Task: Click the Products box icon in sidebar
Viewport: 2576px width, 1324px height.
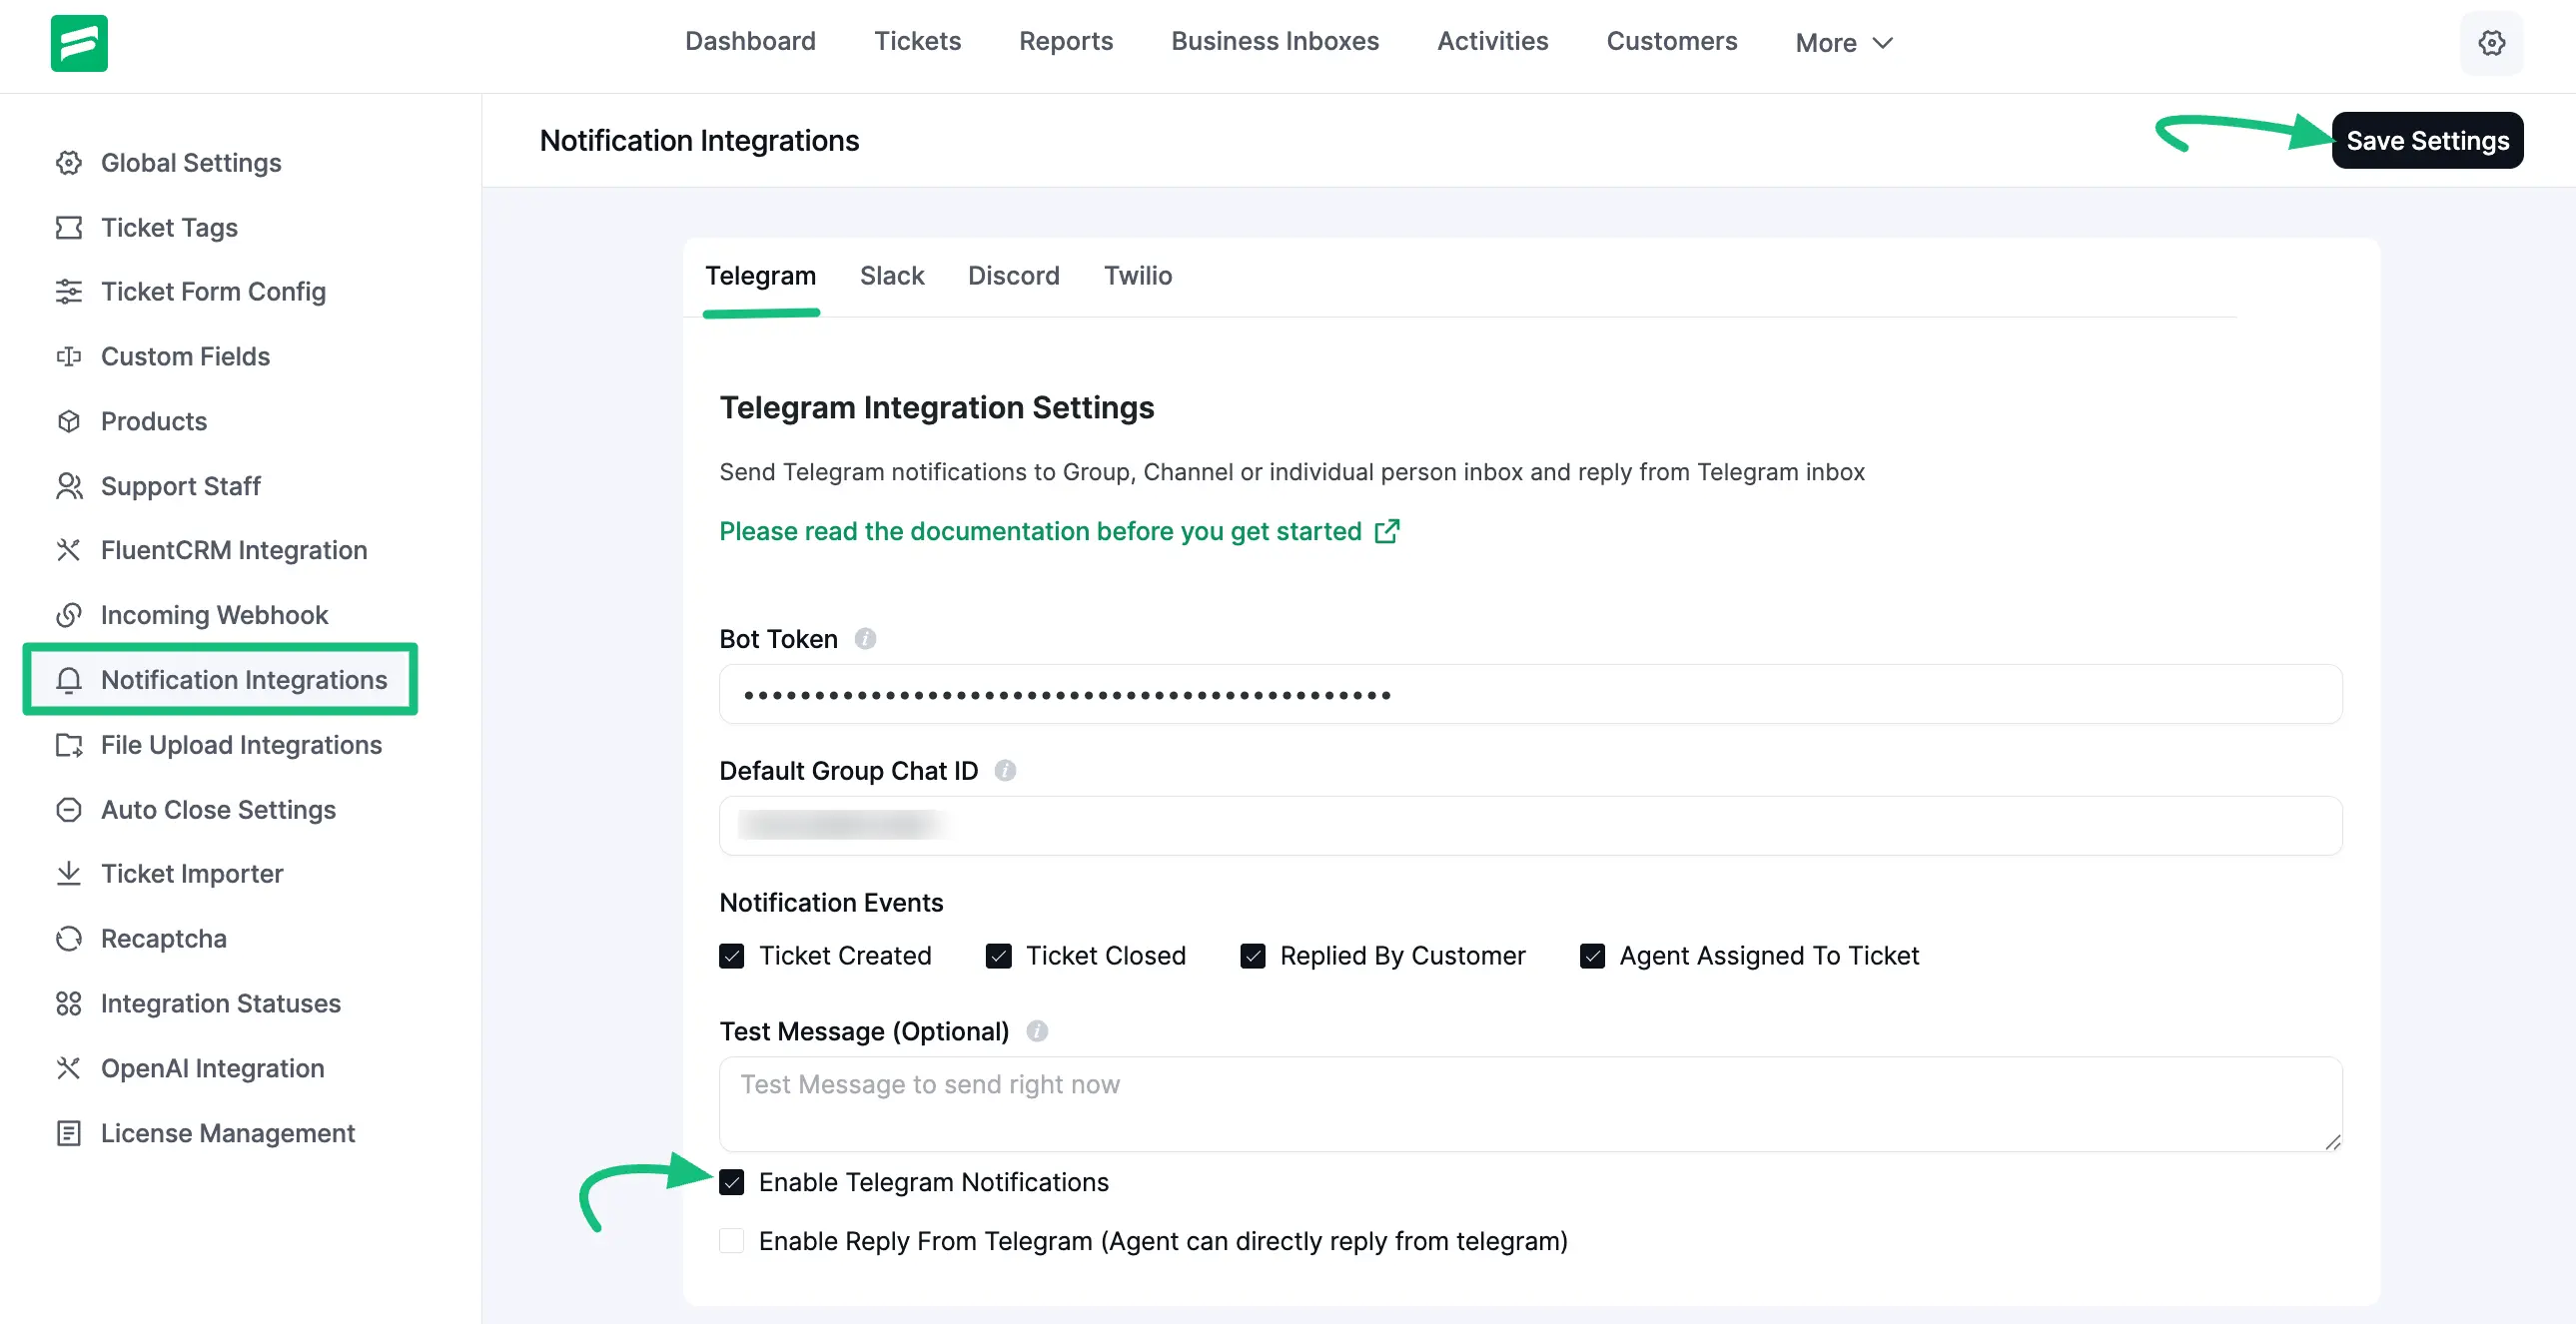Action: [x=68, y=421]
